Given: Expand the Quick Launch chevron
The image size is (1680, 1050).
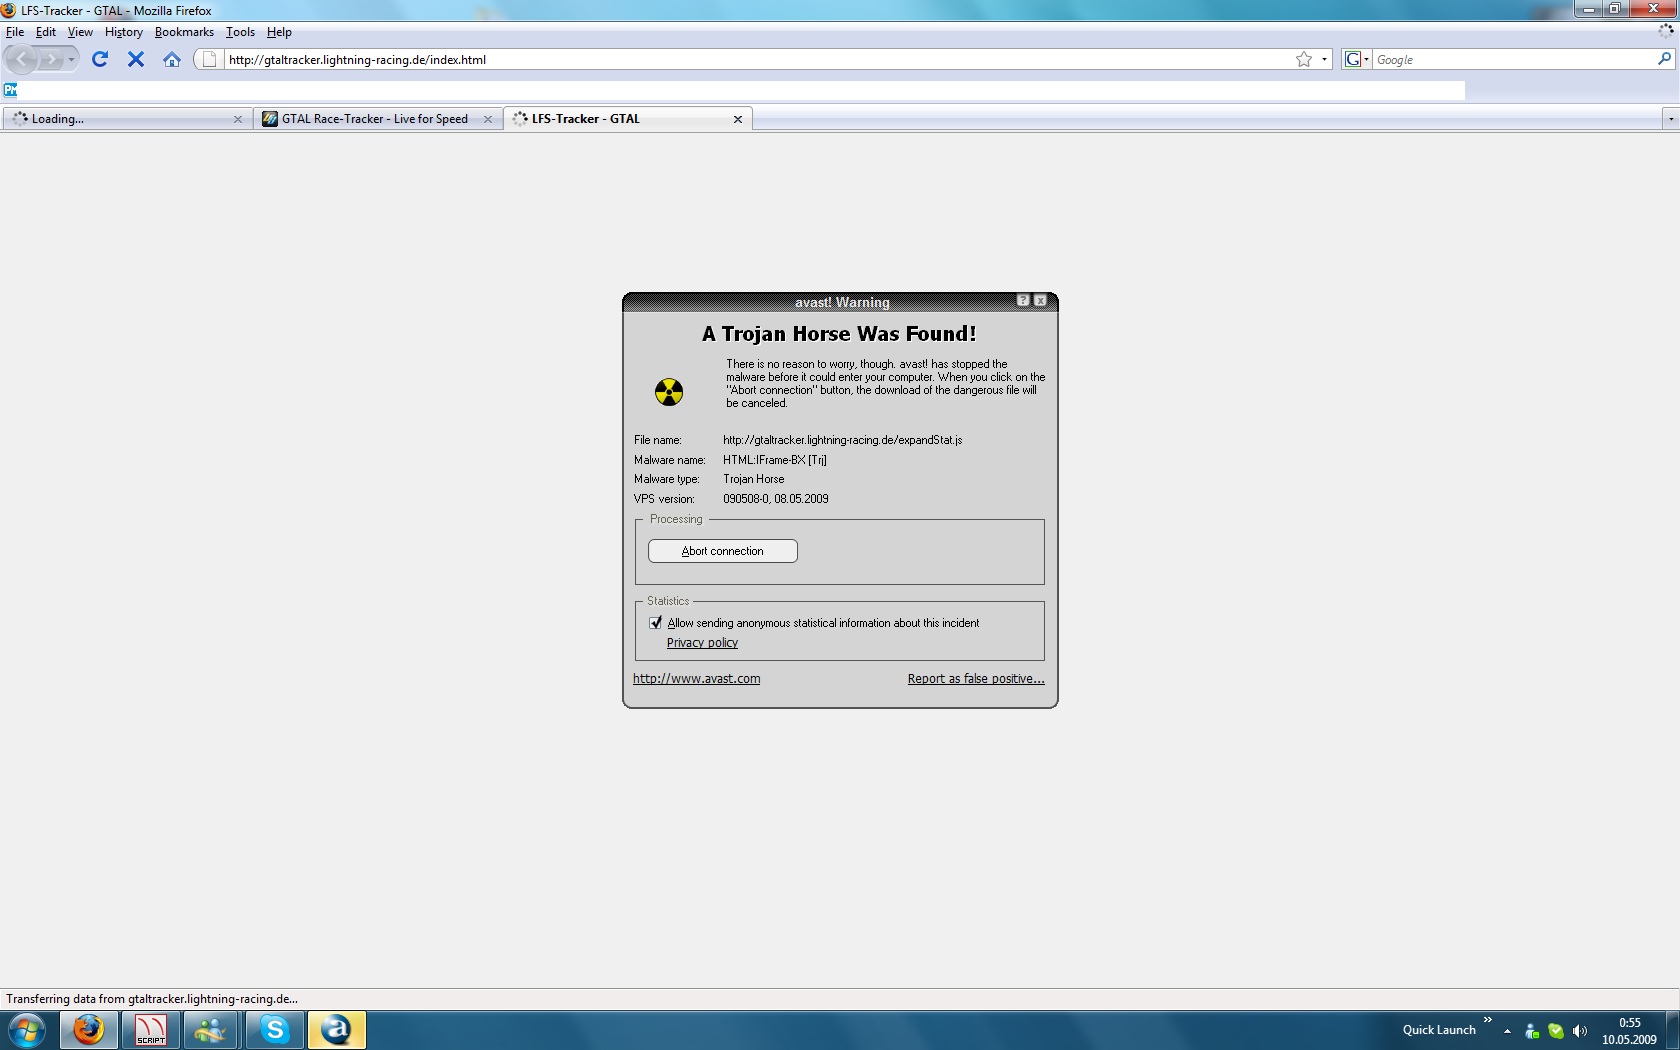Looking at the screenshot, I should click(1487, 1021).
